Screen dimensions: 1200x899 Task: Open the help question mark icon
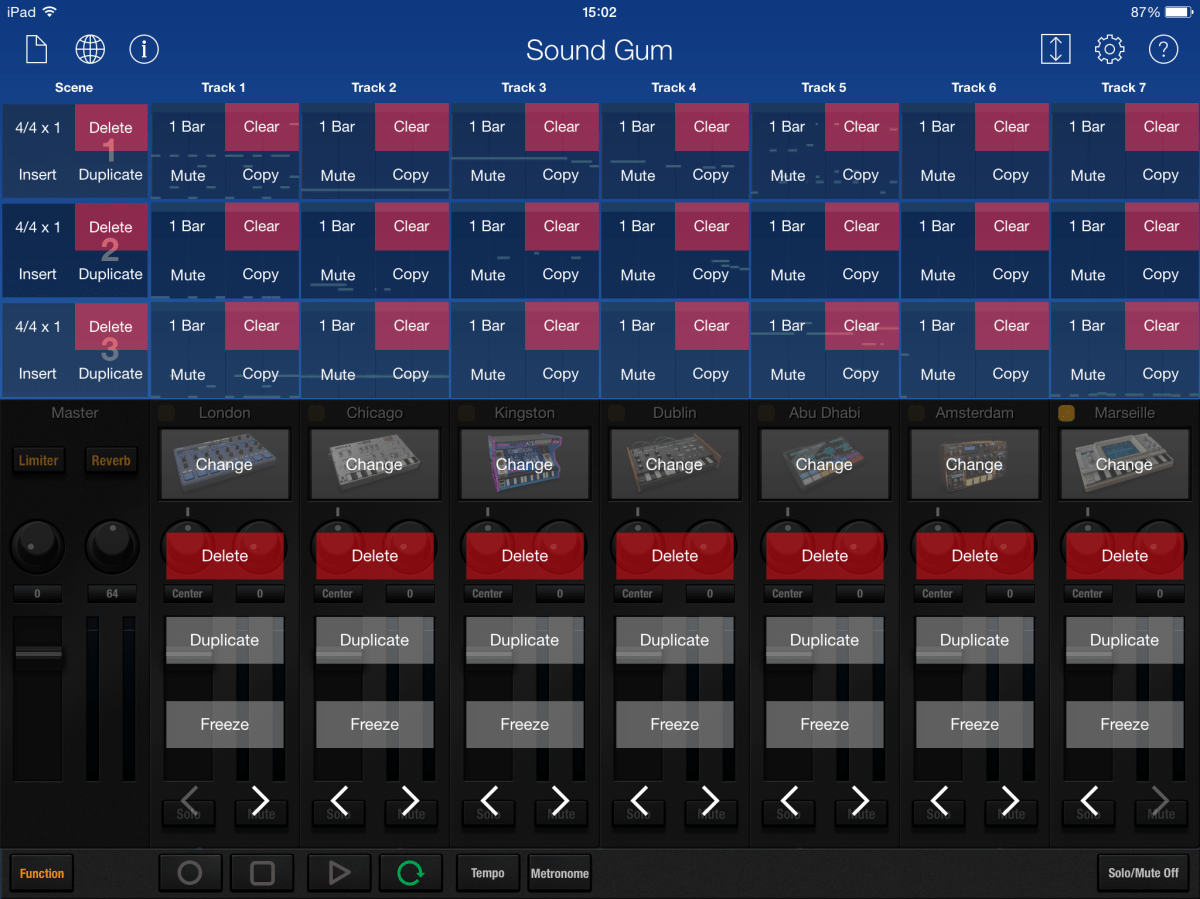(1163, 49)
